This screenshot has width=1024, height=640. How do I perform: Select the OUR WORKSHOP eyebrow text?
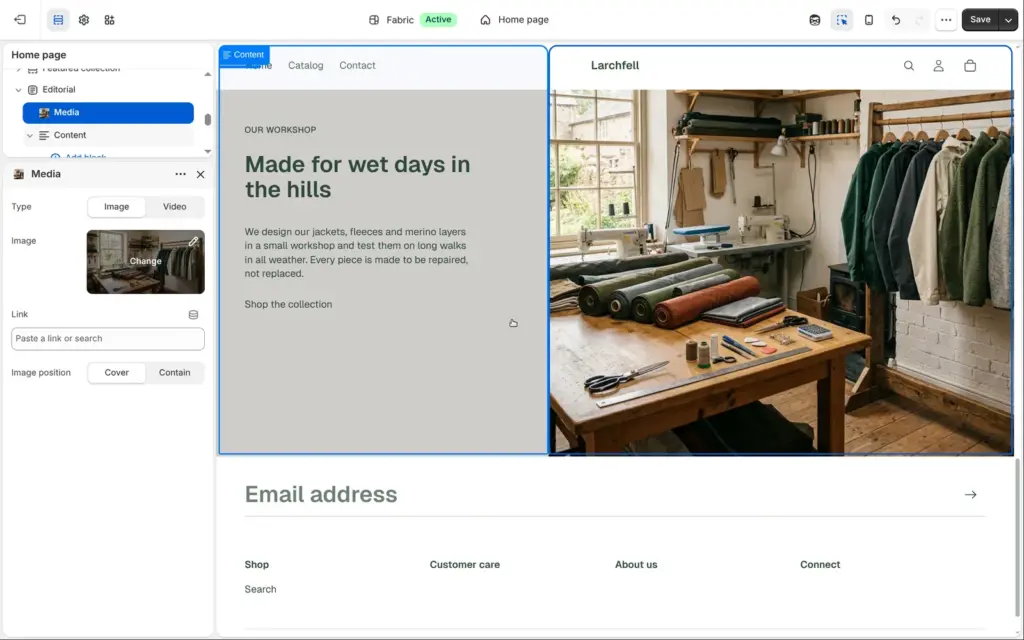pyautogui.click(x=280, y=130)
